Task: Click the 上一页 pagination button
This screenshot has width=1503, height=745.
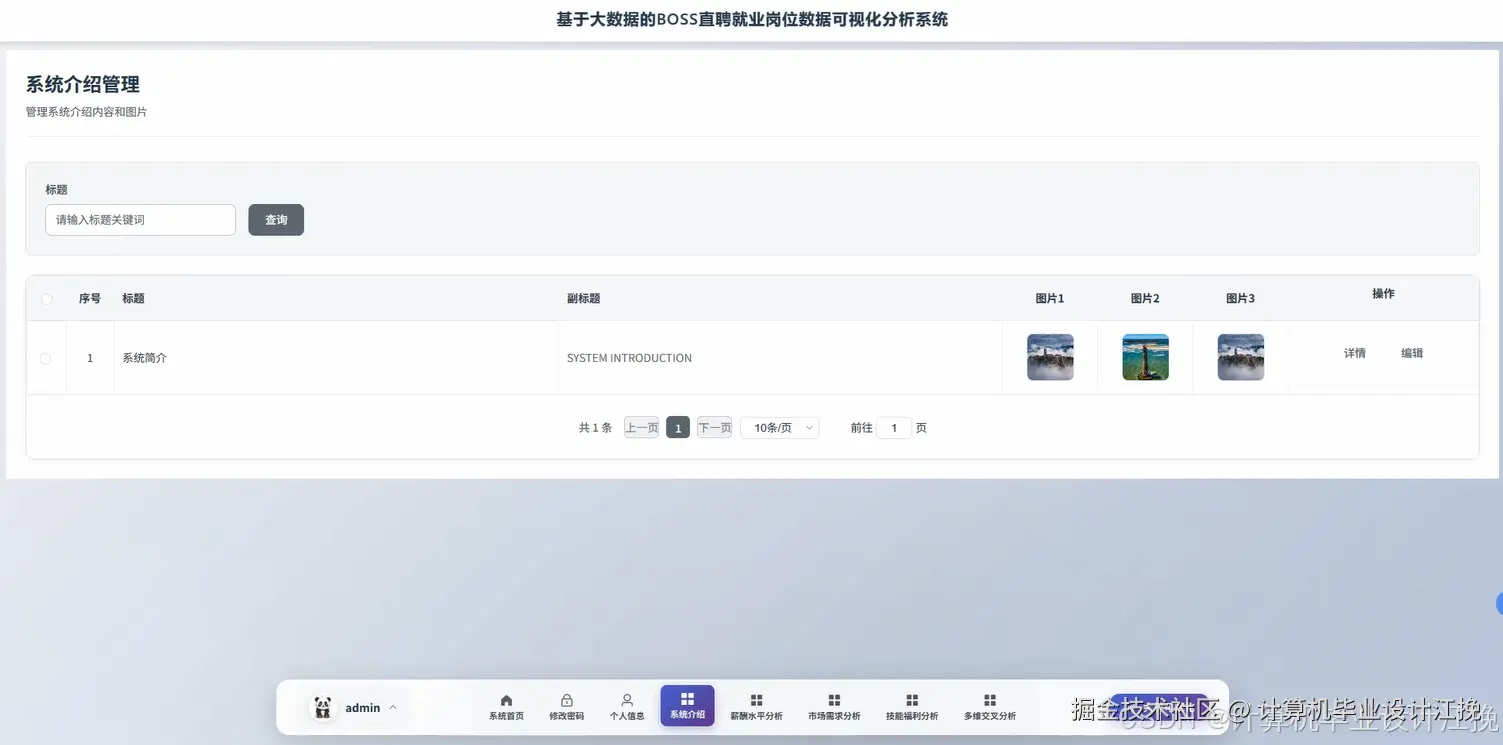Action: 641,428
